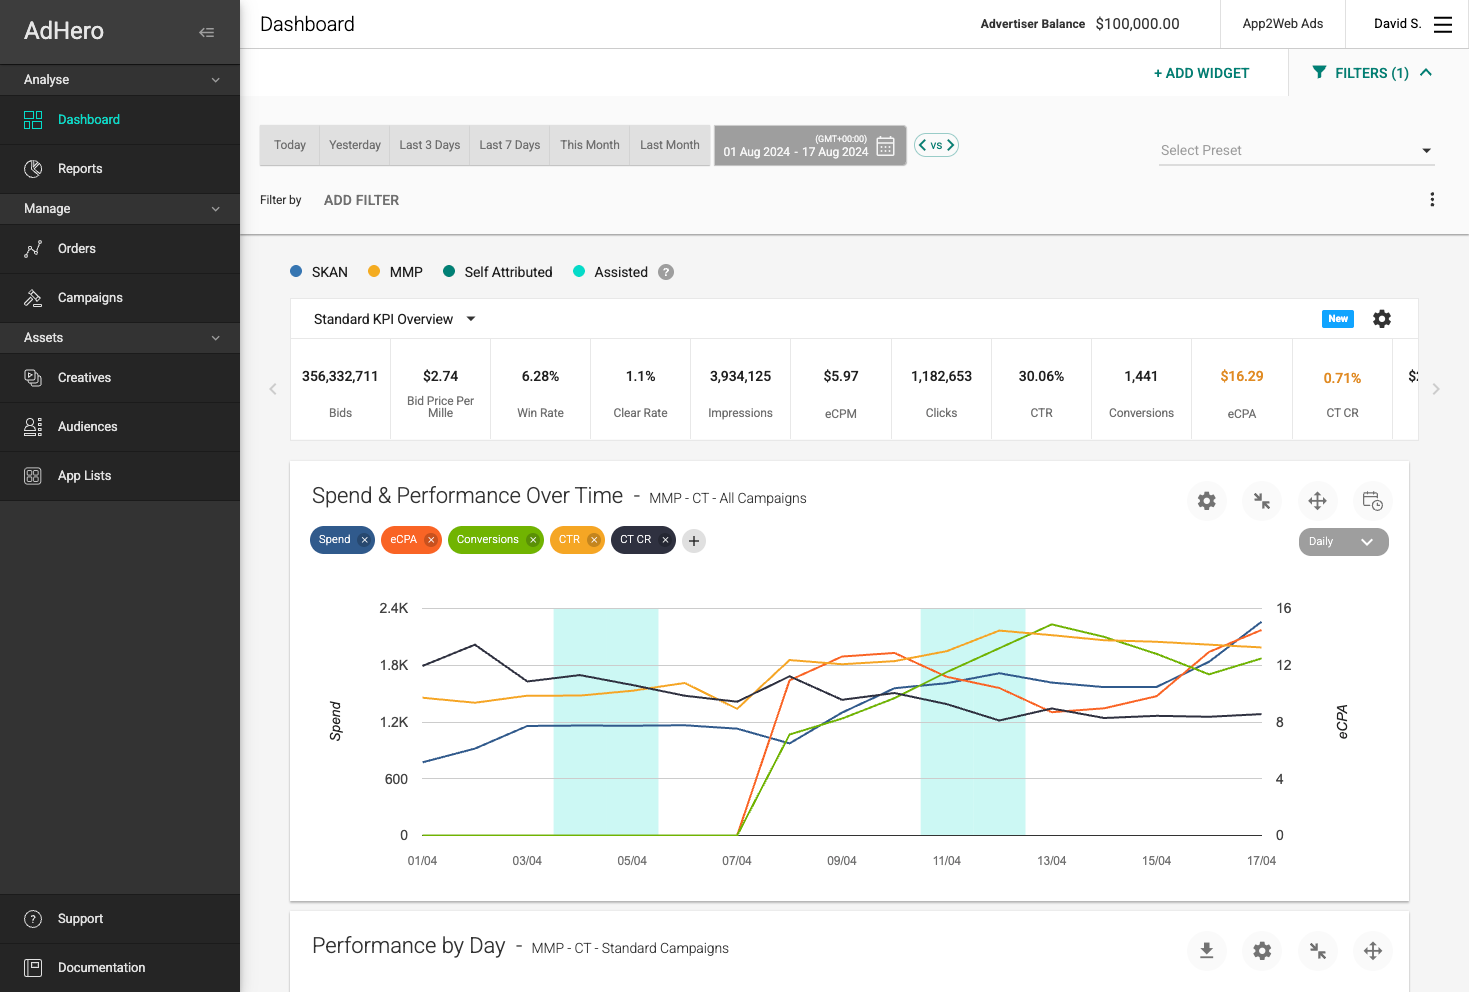The image size is (1469, 992).
Task: Go to Campaigns in the sidebar
Action: point(90,298)
